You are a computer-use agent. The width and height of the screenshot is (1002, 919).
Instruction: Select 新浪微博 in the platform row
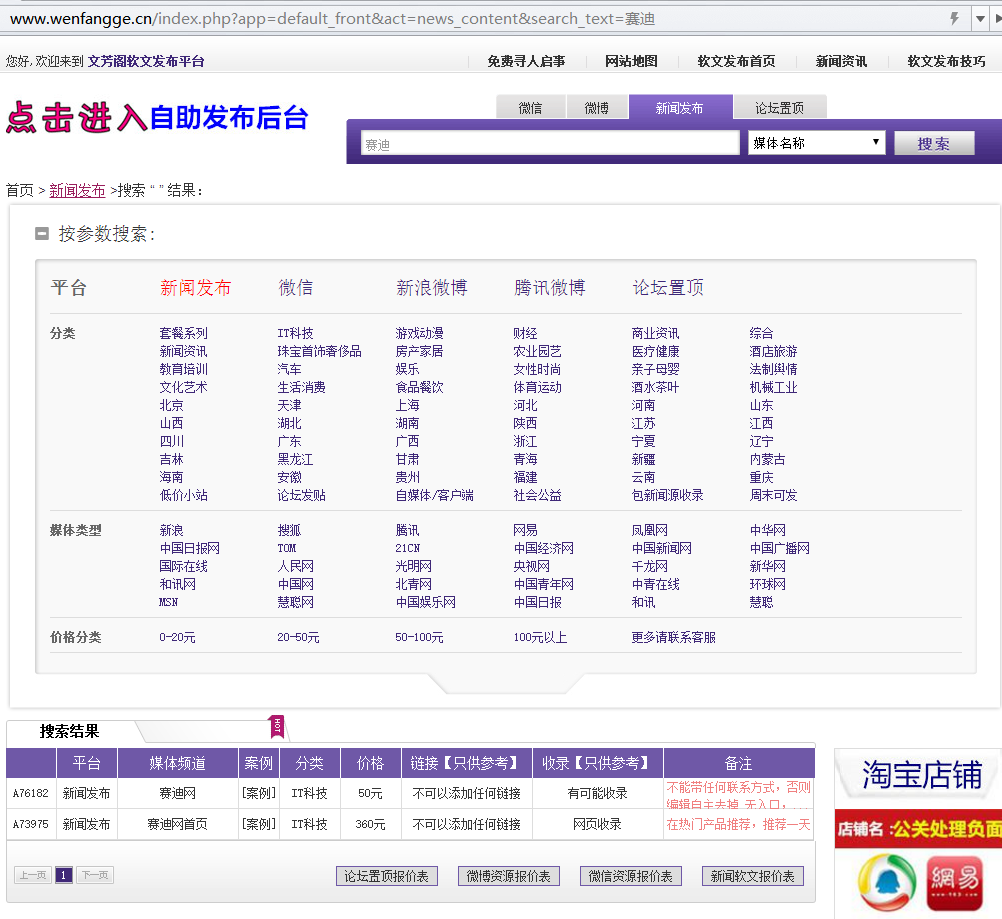431,288
